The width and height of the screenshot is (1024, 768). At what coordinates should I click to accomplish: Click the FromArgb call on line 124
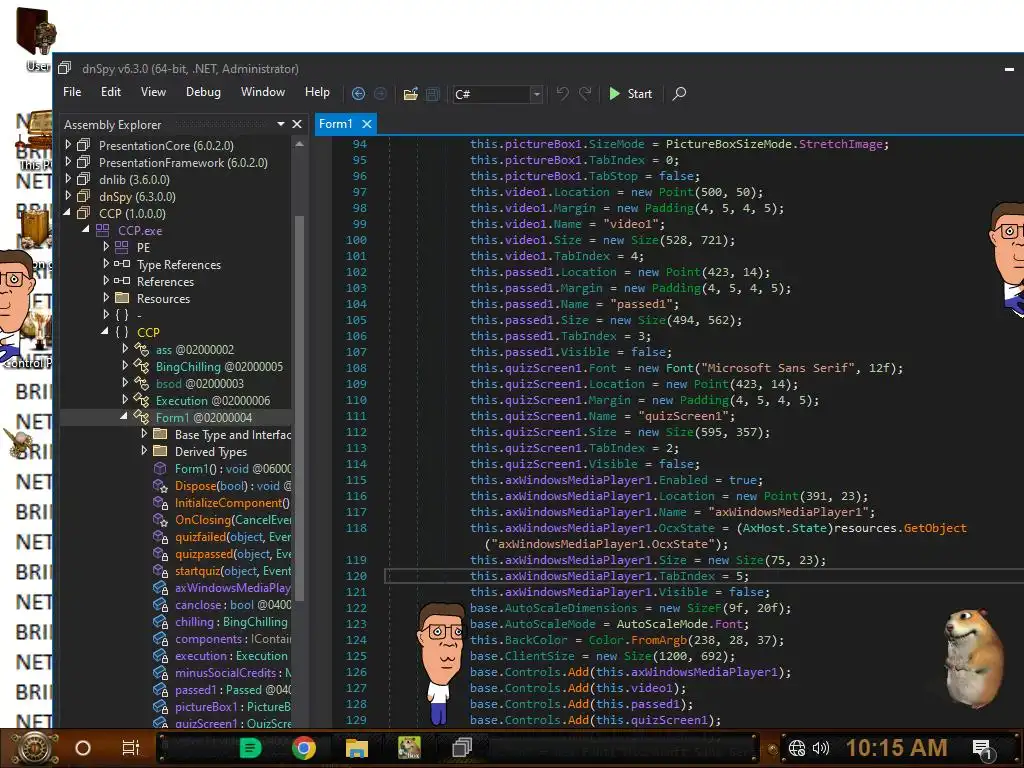pos(659,640)
